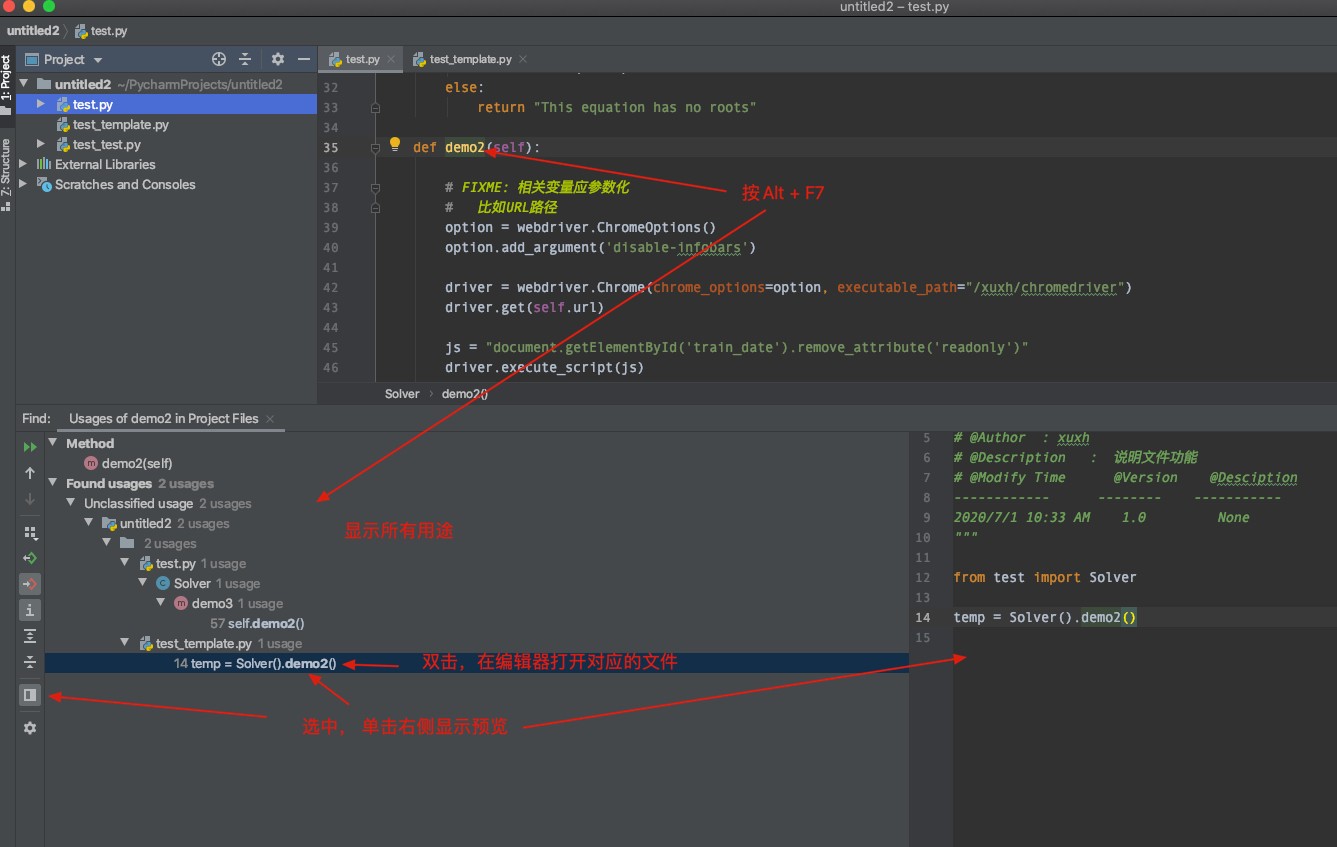This screenshot has width=1337, height=847.
Task: Close the test_template.py editor tab
Action: pyautogui.click(x=523, y=60)
